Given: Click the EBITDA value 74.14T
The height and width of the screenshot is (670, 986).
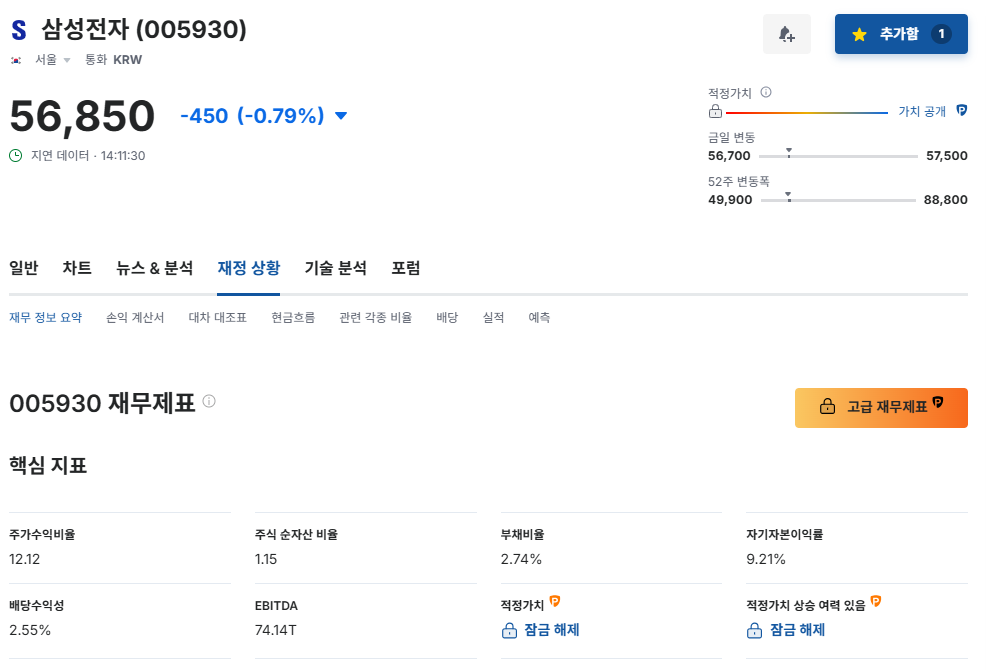Looking at the screenshot, I should pyautogui.click(x=275, y=630).
